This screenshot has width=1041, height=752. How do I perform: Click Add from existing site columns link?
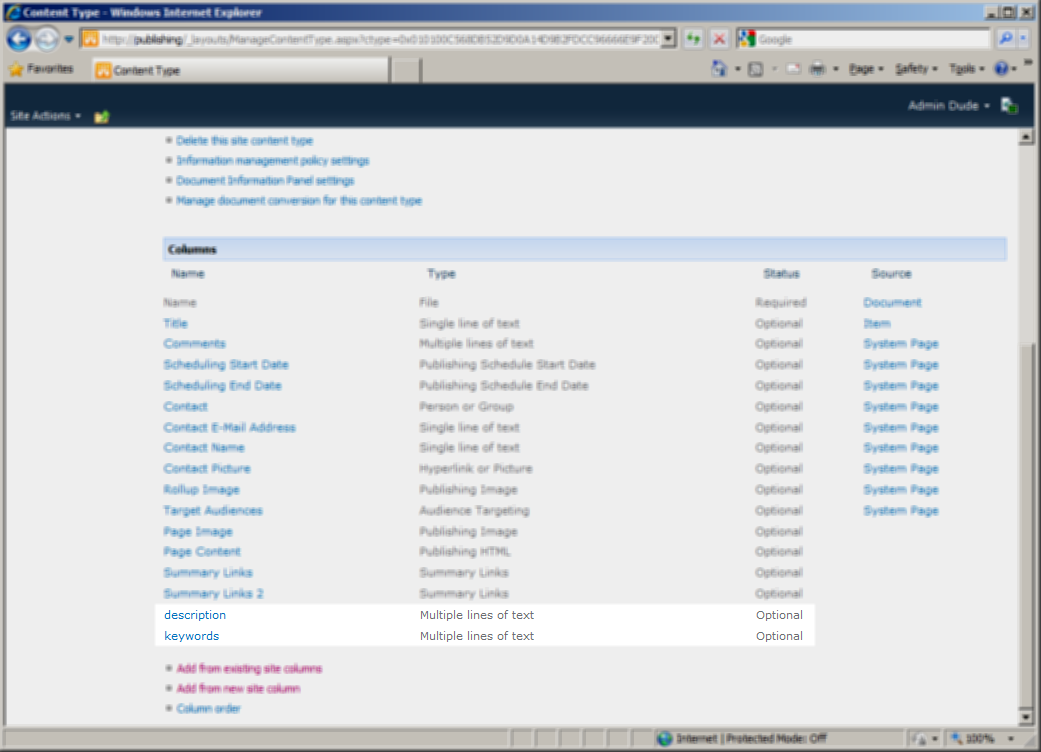[x=249, y=668]
